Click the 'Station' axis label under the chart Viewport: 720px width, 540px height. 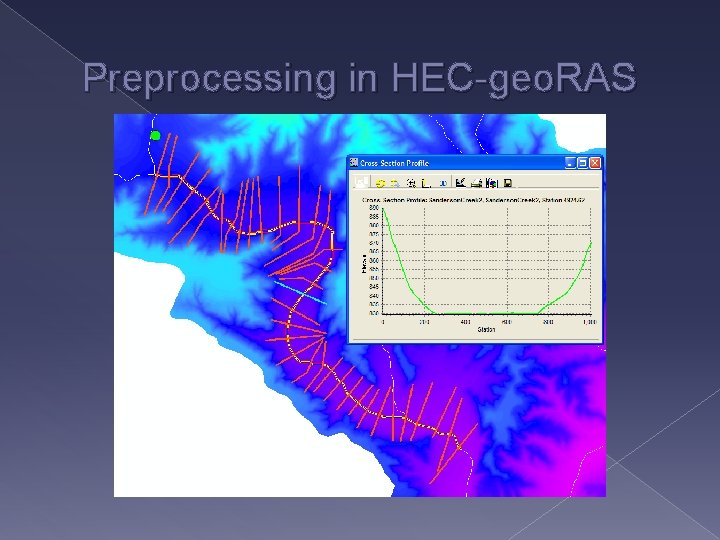[486, 330]
